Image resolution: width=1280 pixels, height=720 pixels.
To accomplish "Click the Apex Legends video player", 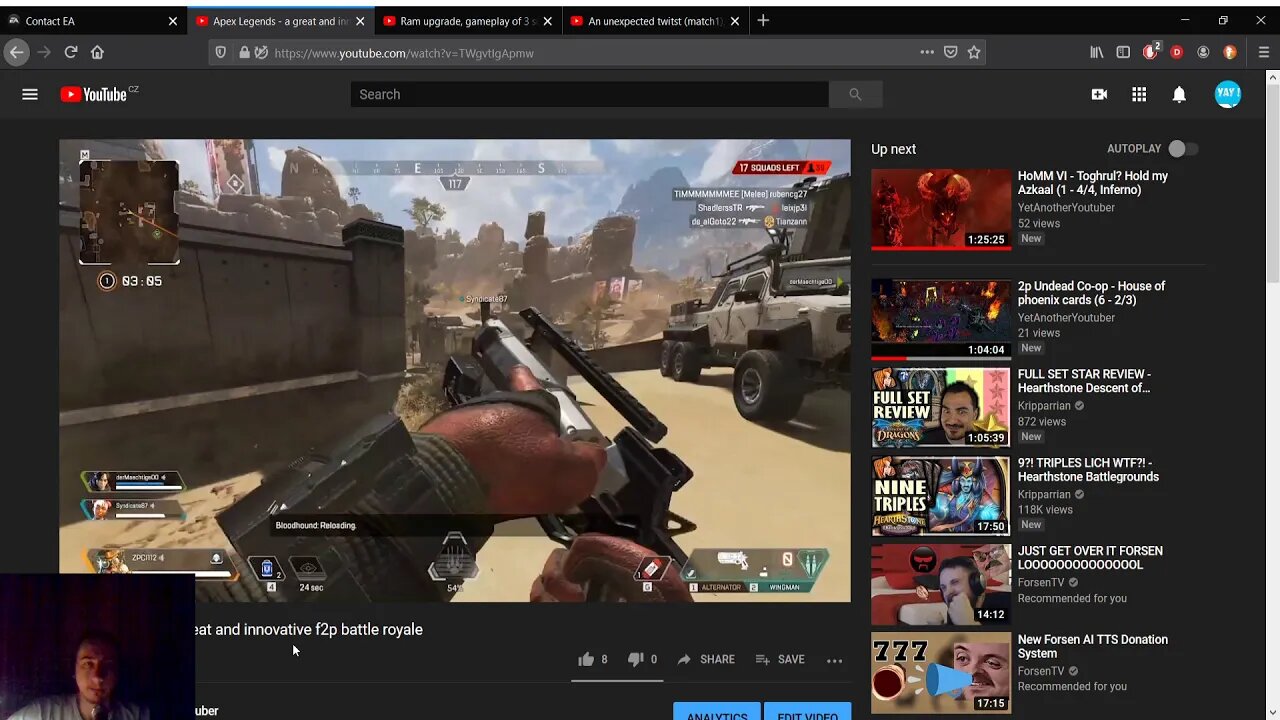I will coord(455,370).
